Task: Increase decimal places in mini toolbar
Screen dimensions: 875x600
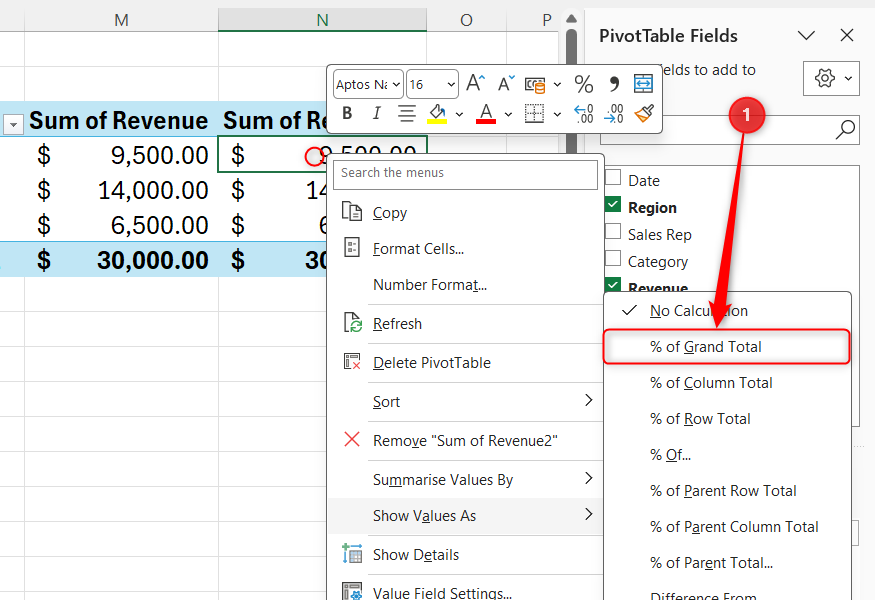Action: point(584,114)
